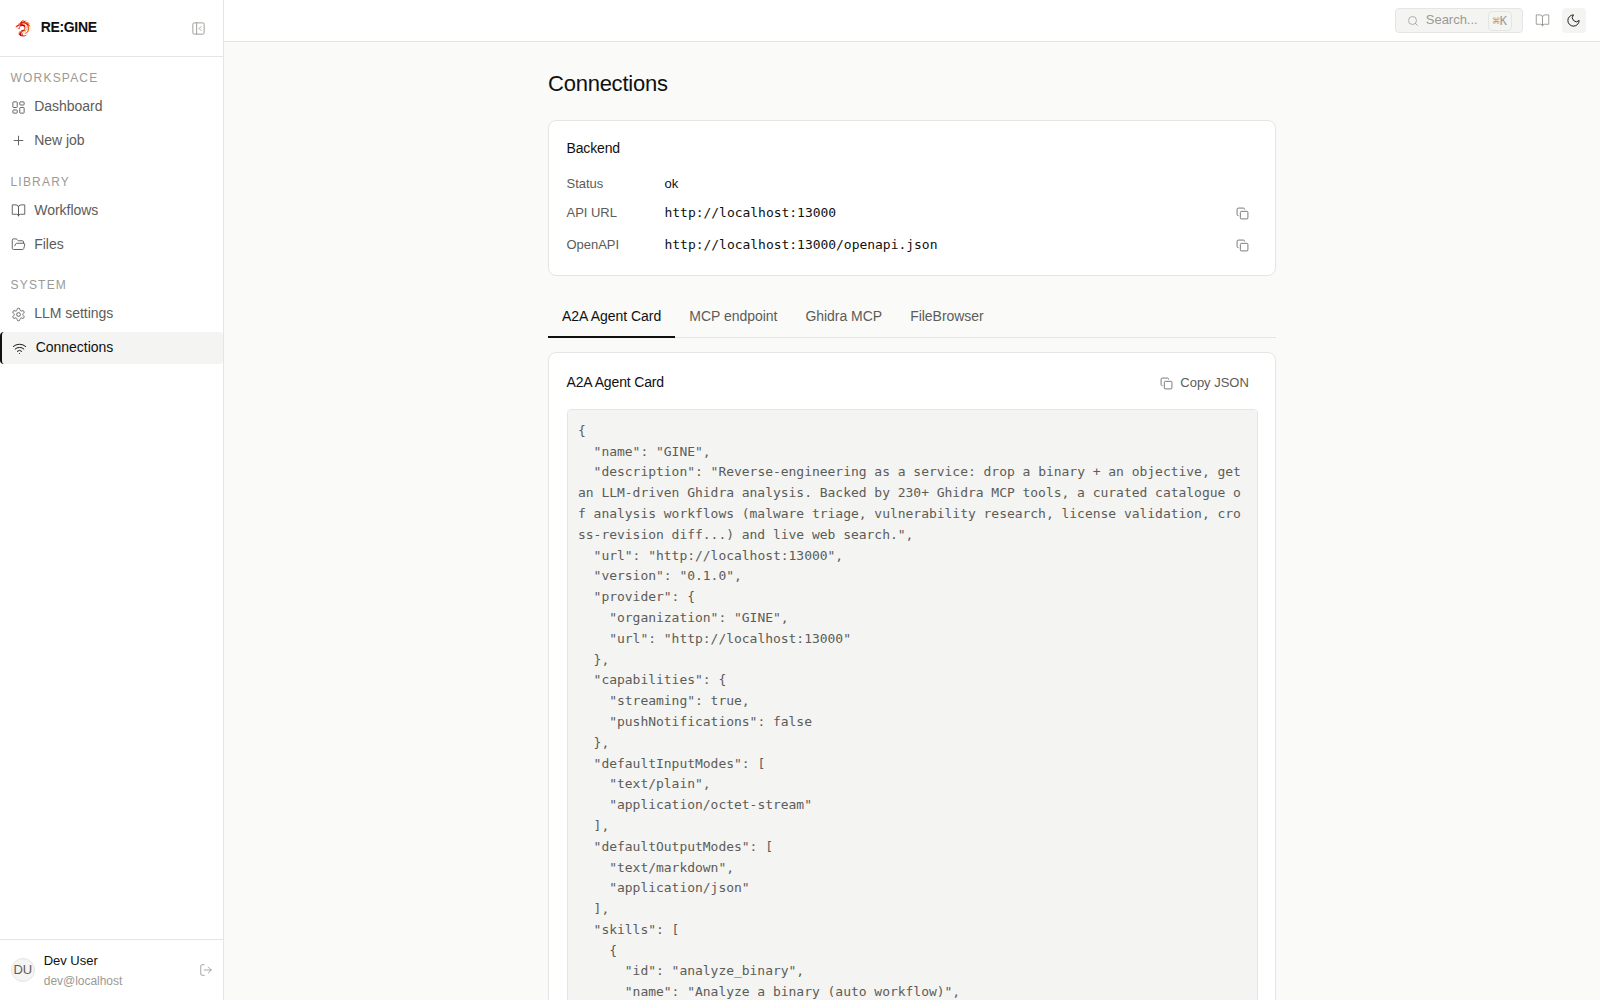
Task: Open Workflows library
Action: (111, 210)
